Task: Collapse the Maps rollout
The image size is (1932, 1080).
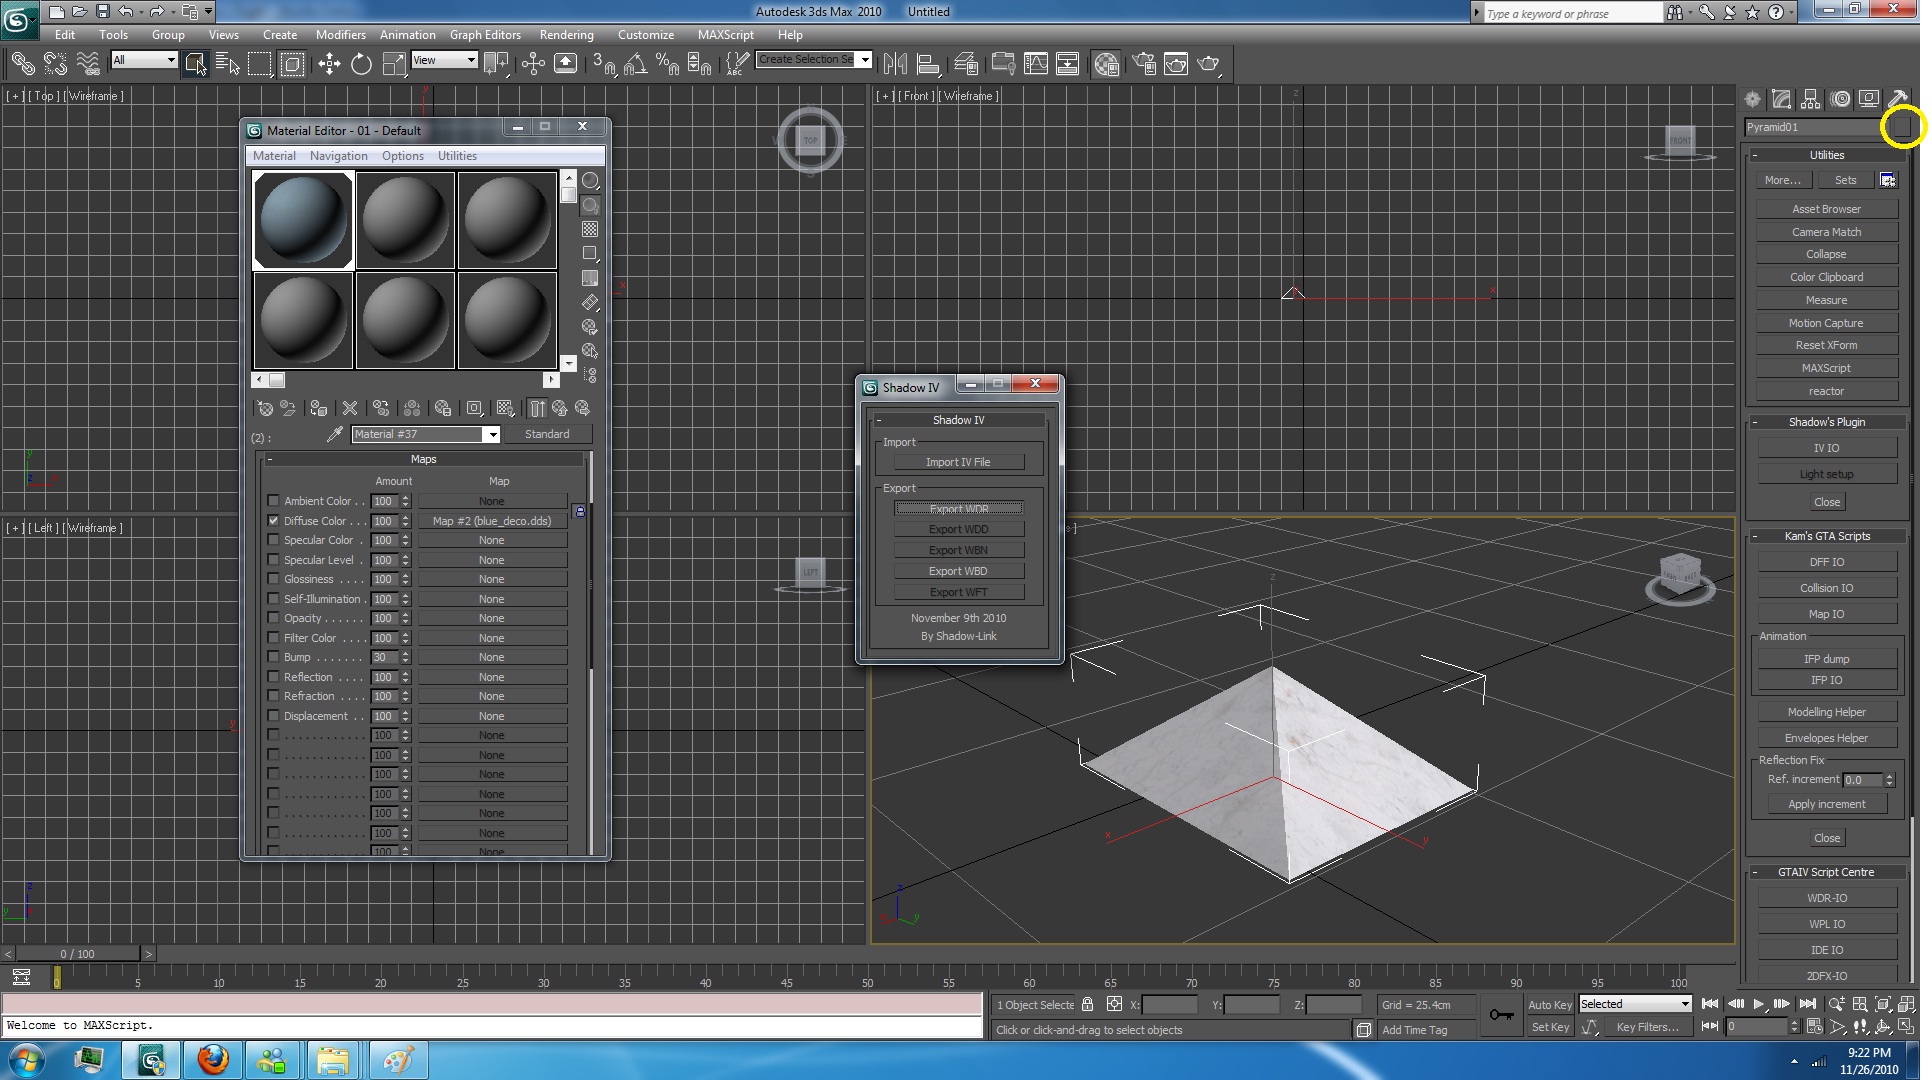Action: 424,459
